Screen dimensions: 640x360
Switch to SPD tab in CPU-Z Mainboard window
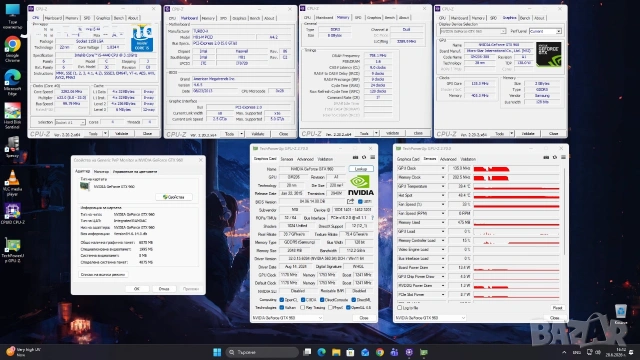pos(223,18)
